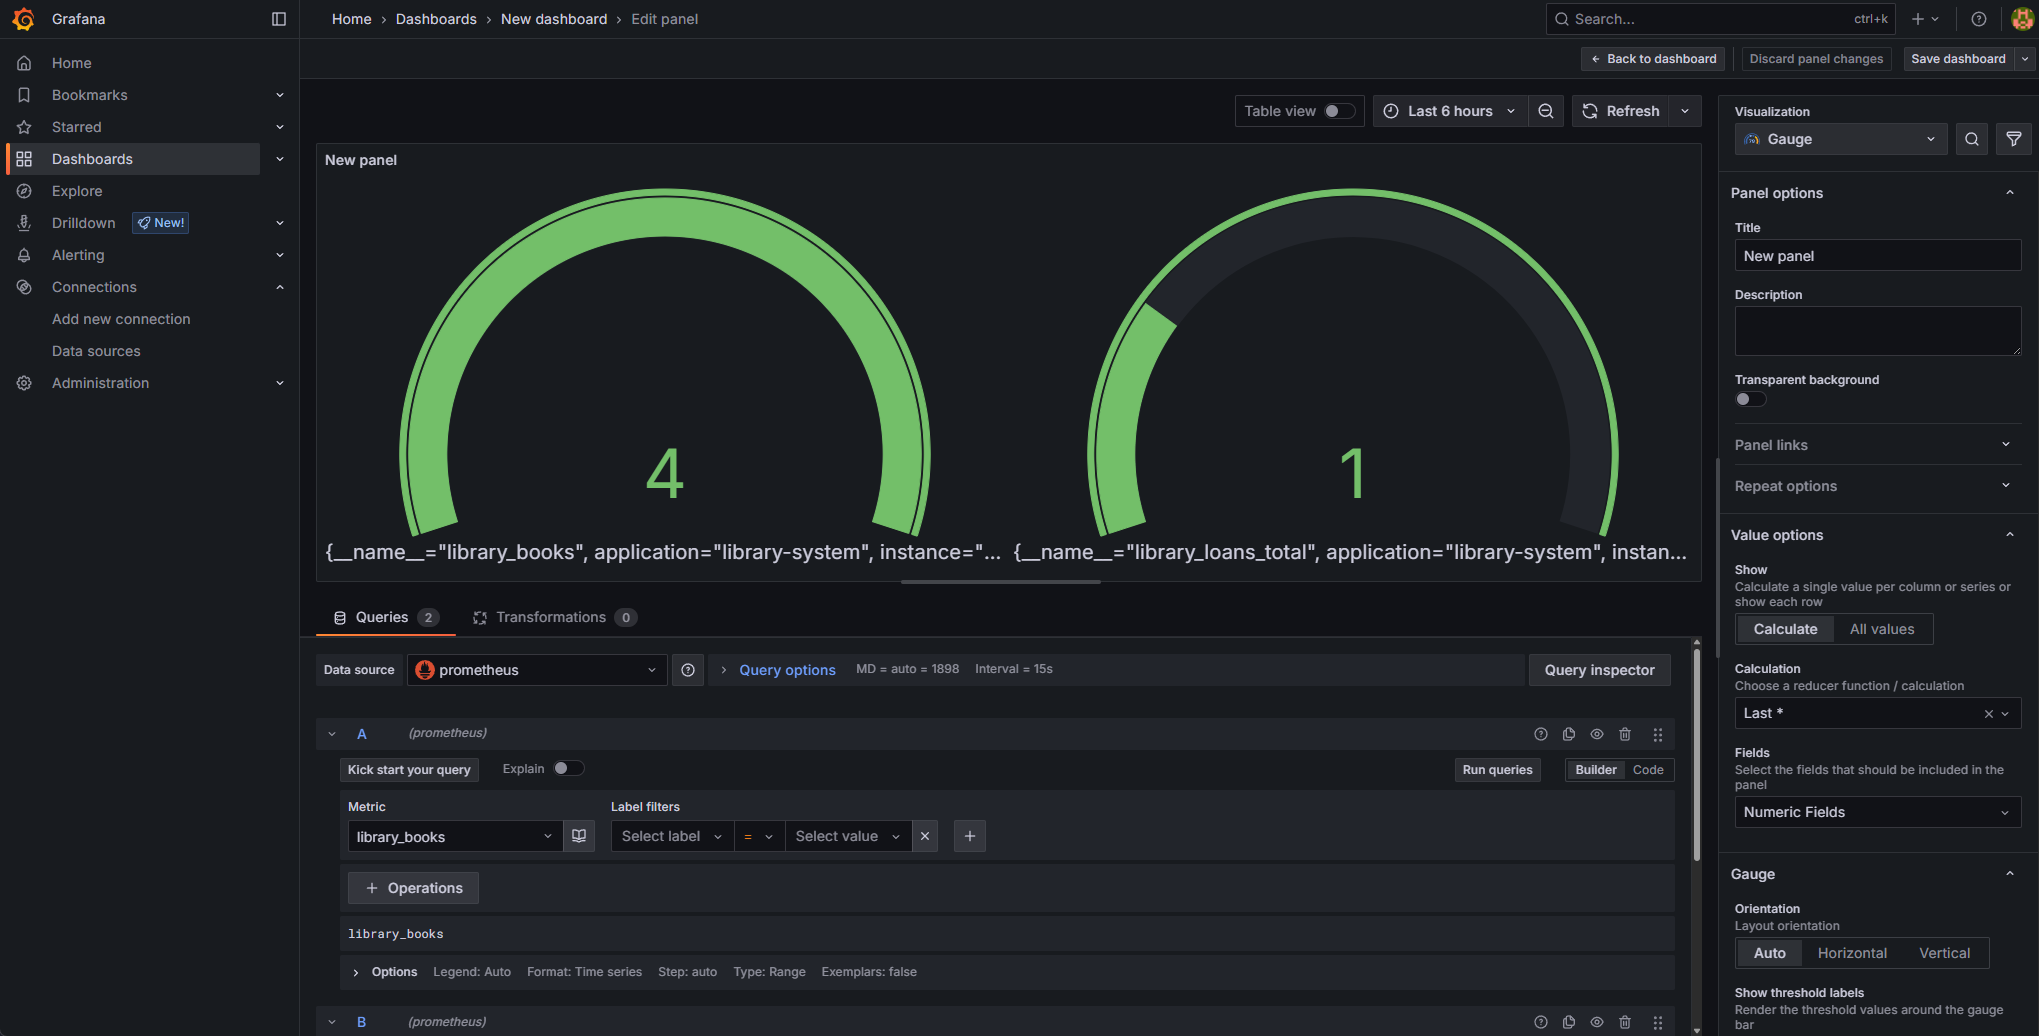Enable the Explain toggle
Viewport: 2039px width, 1036px height.
click(x=568, y=768)
